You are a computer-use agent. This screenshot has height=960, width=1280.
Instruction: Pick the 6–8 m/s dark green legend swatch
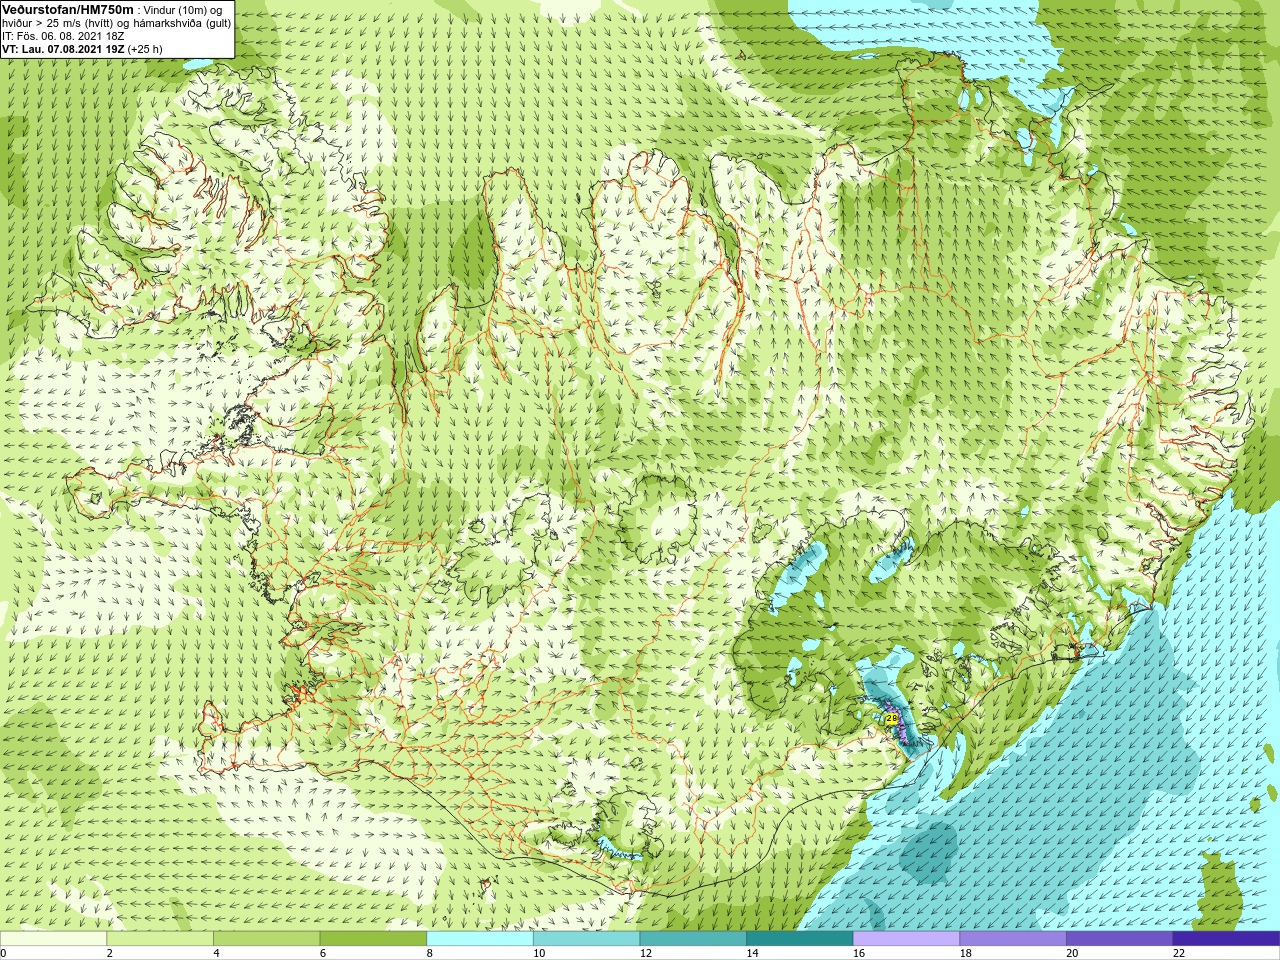pyautogui.click(x=373, y=938)
